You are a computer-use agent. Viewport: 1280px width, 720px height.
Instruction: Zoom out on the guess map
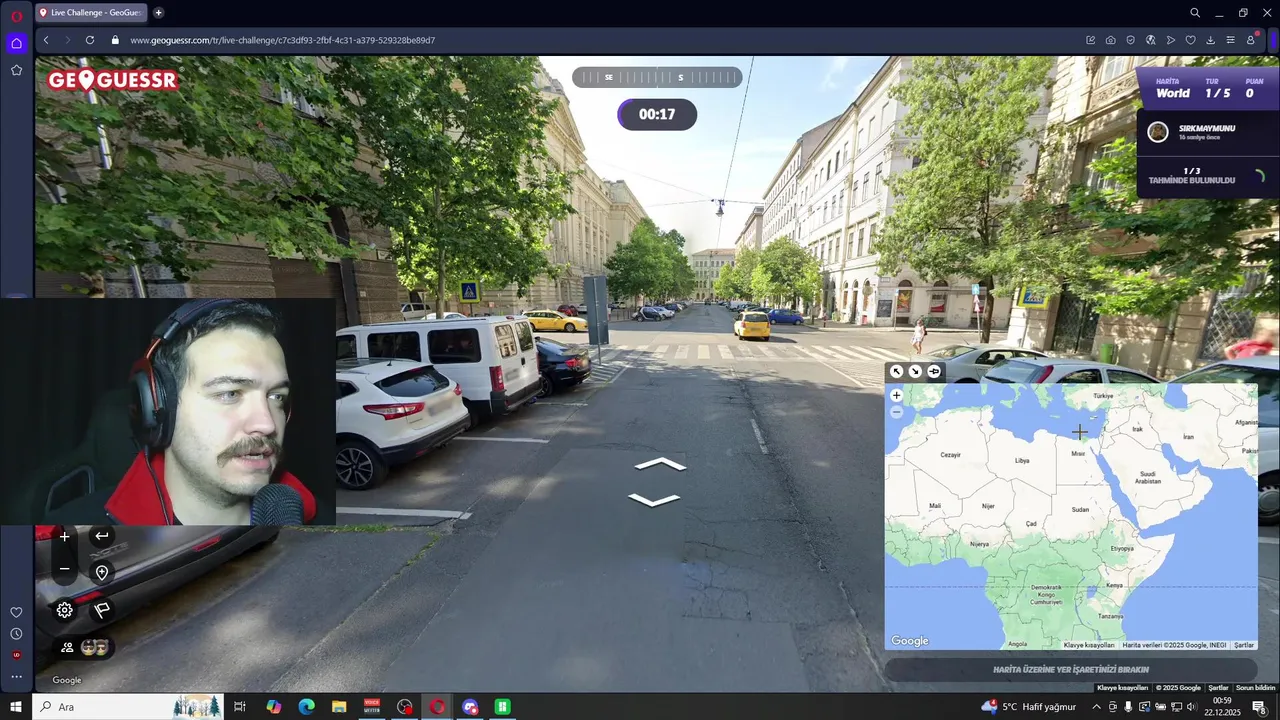896,412
